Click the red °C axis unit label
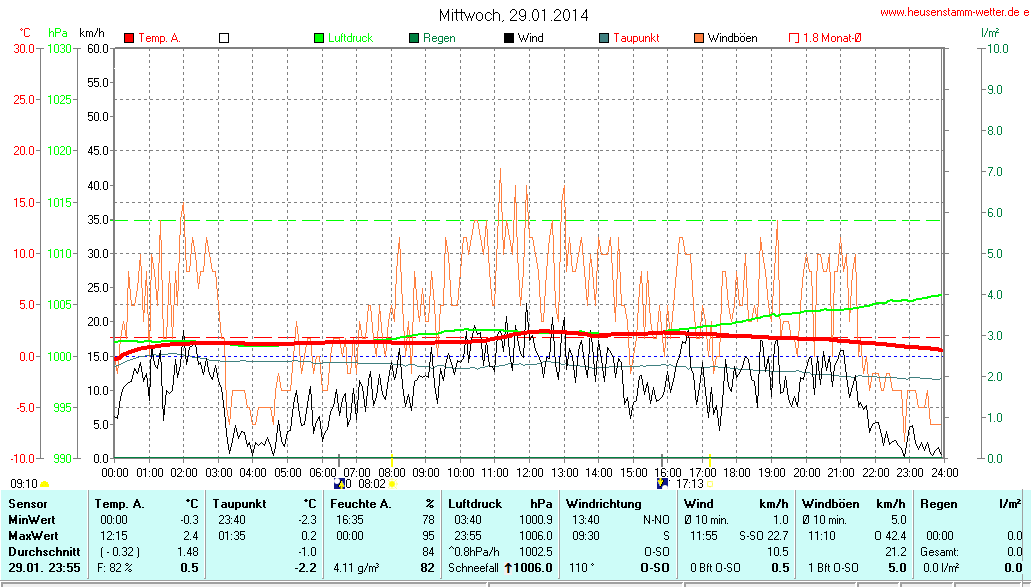 pyautogui.click(x=24, y=33)
